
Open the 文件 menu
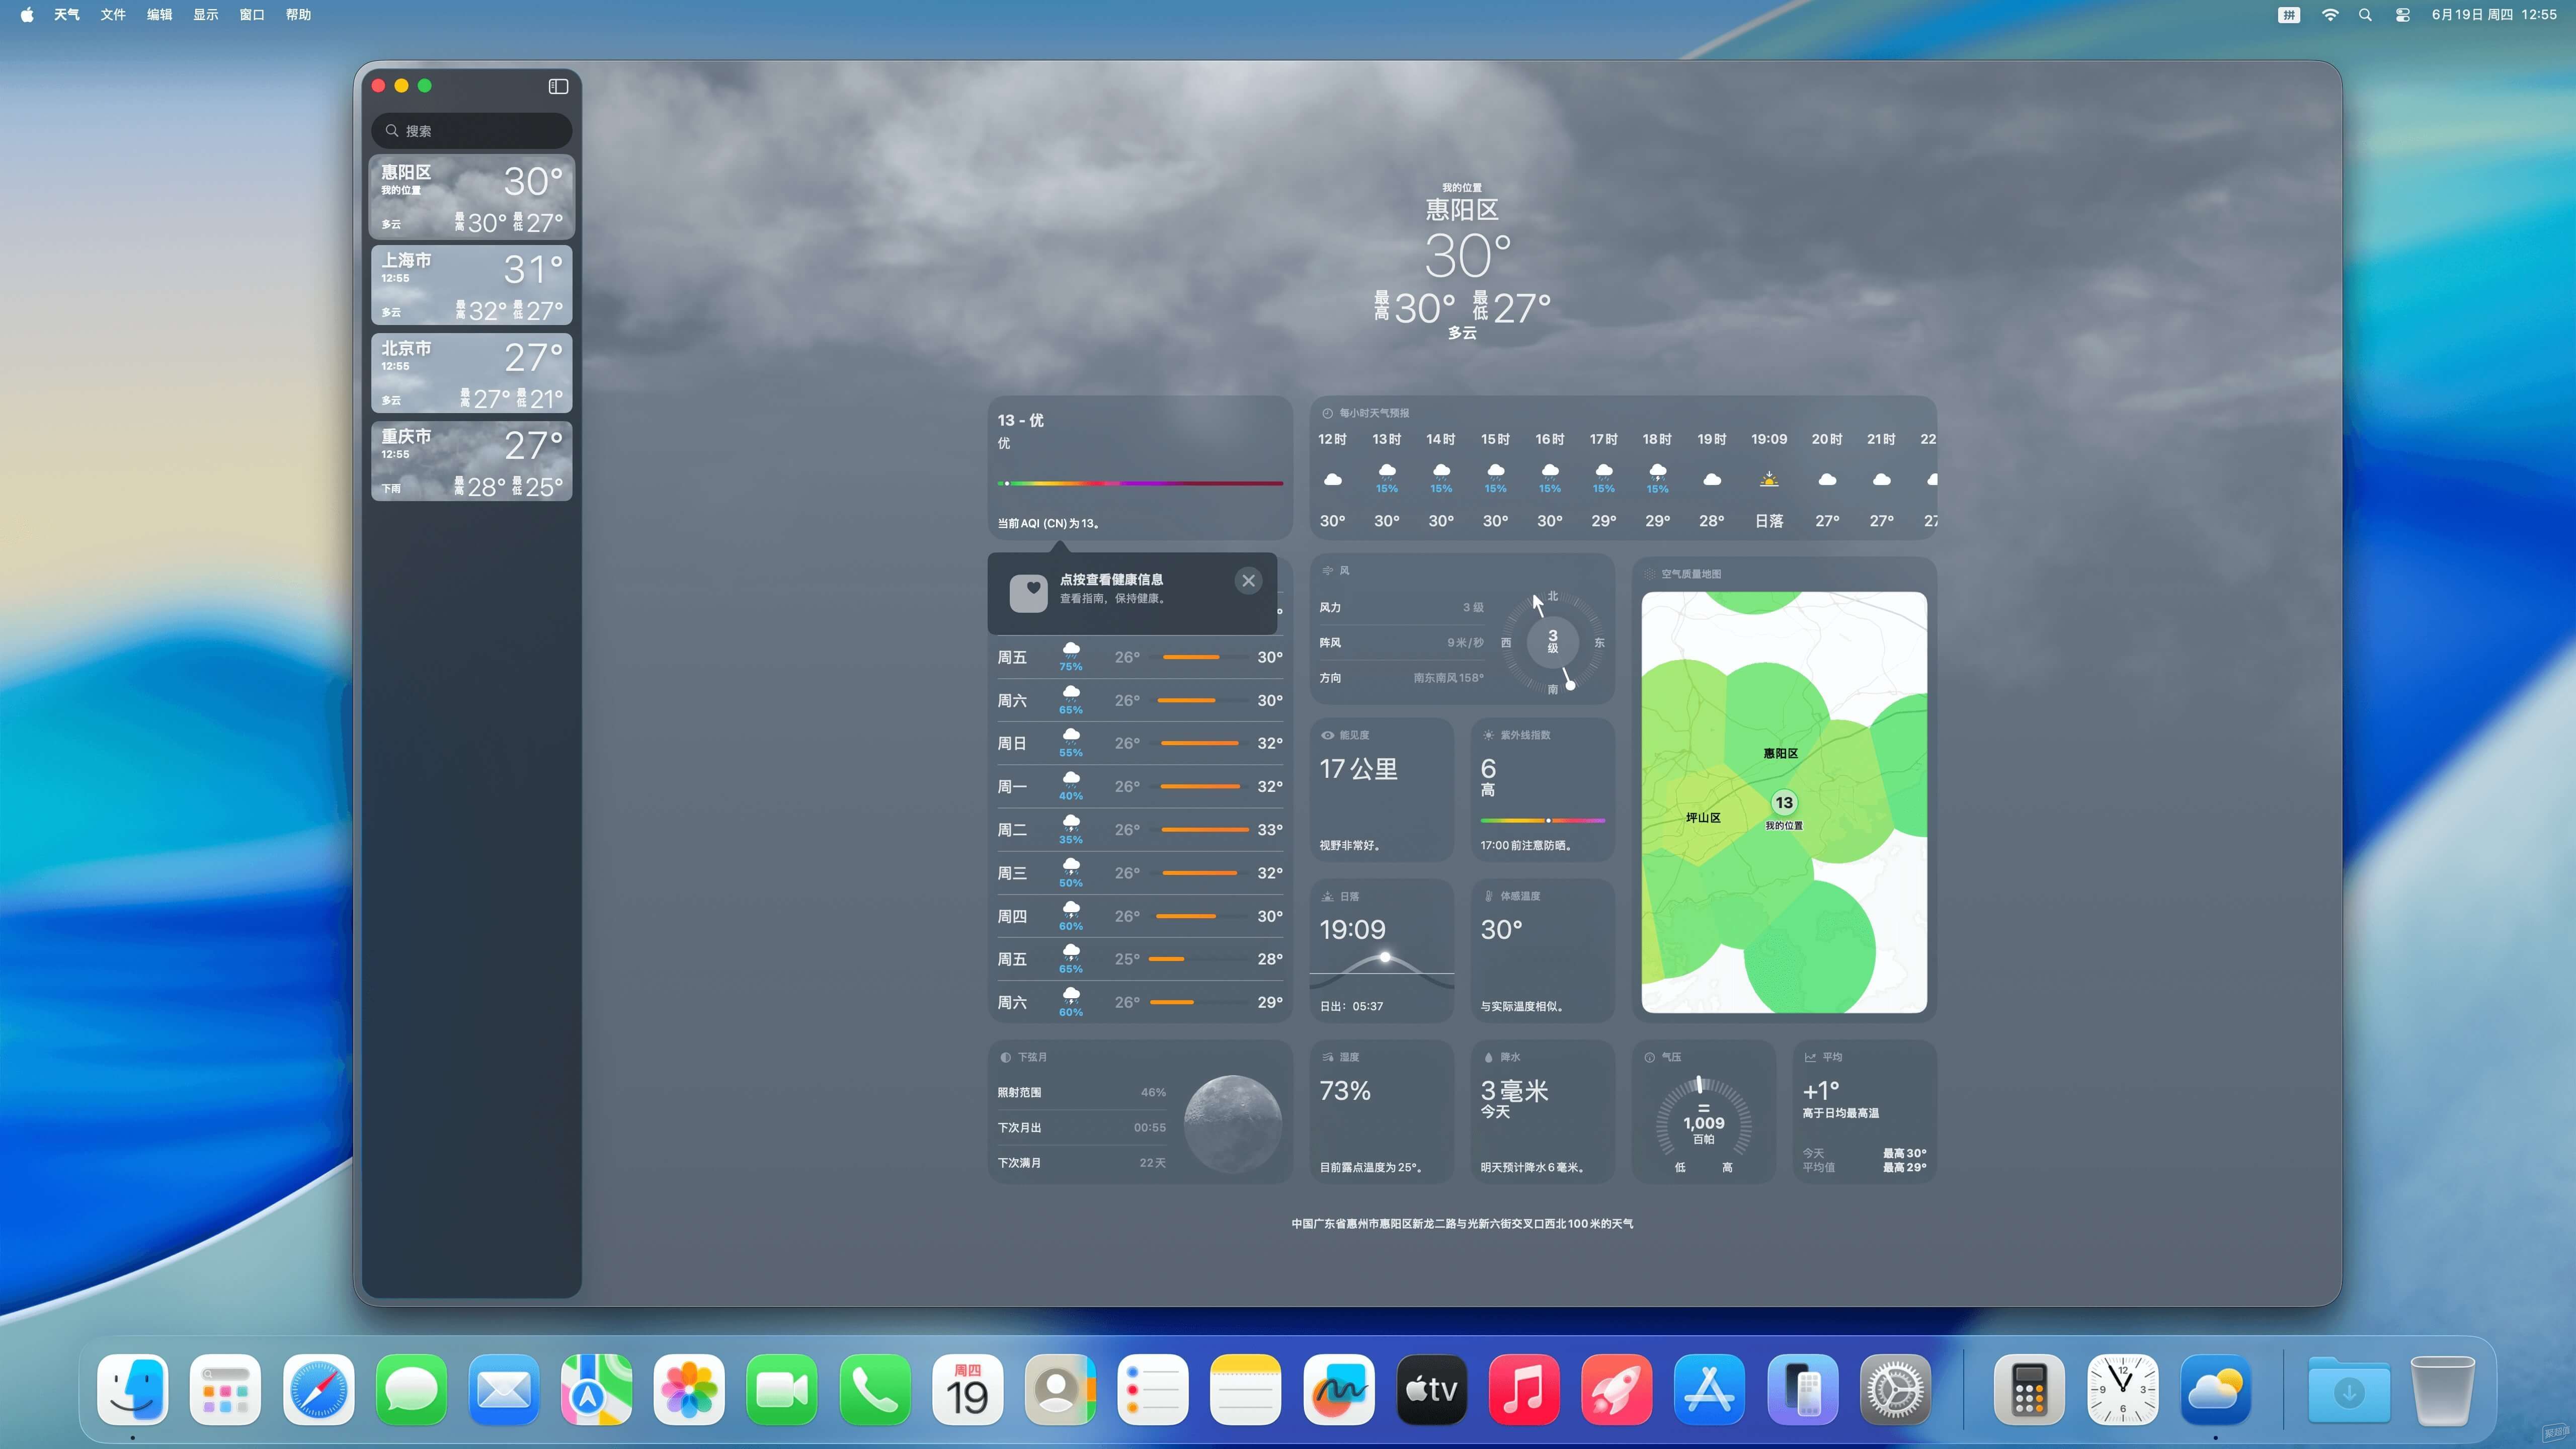point(113,14)
